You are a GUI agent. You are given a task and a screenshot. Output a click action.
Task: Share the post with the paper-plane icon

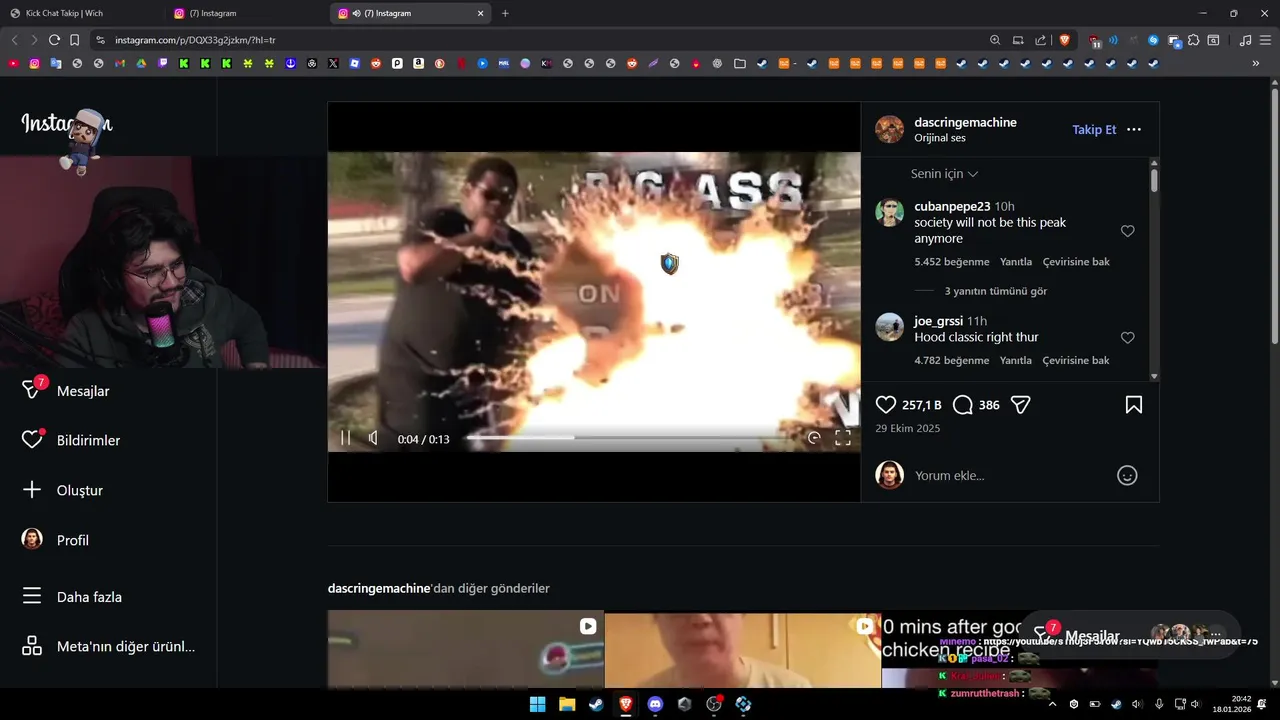pyautogui.click(x=1021, y=405)
